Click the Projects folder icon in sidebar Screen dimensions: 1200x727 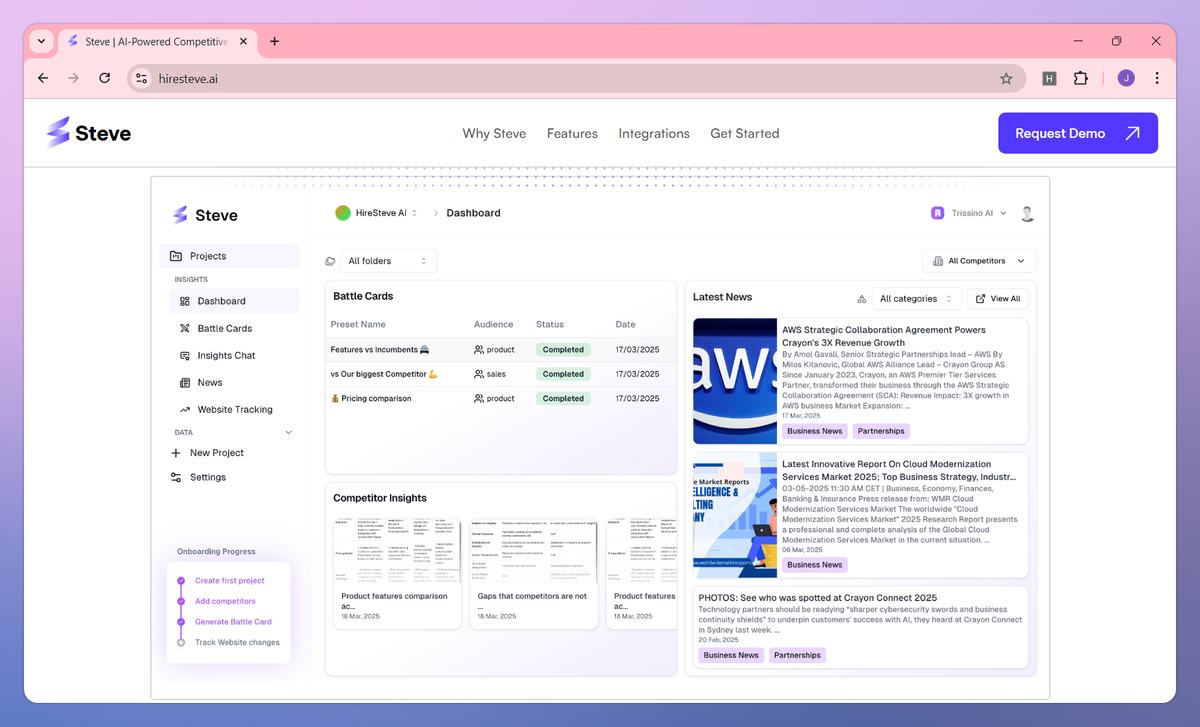pos(176,256)
